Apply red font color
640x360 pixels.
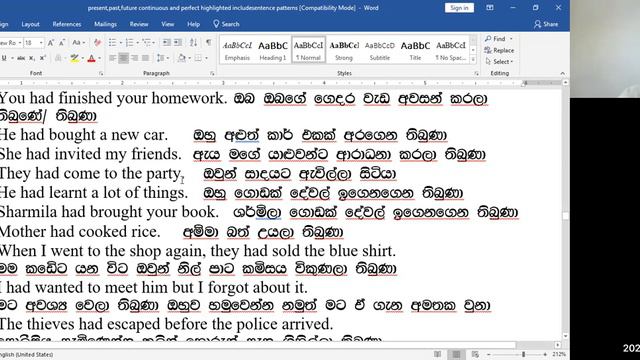click(91, 58)
